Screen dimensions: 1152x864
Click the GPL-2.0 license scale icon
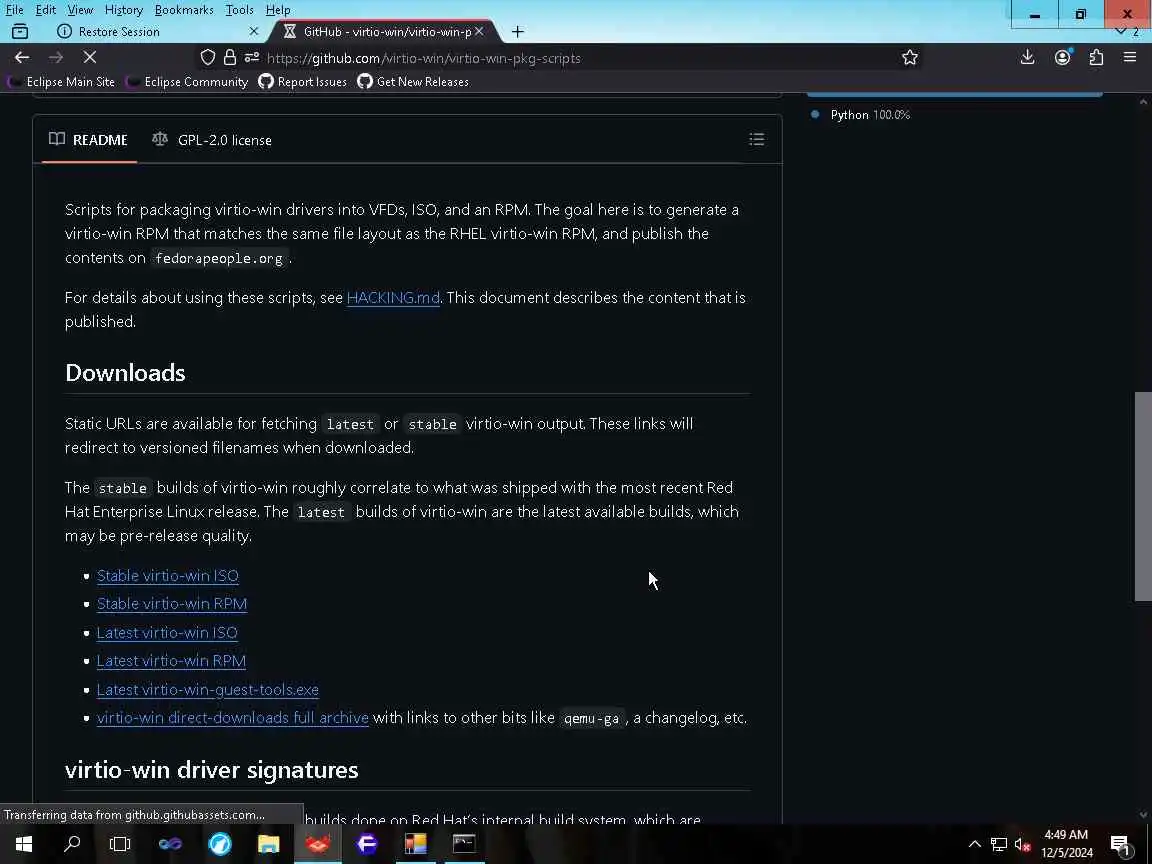click(159, 139)
